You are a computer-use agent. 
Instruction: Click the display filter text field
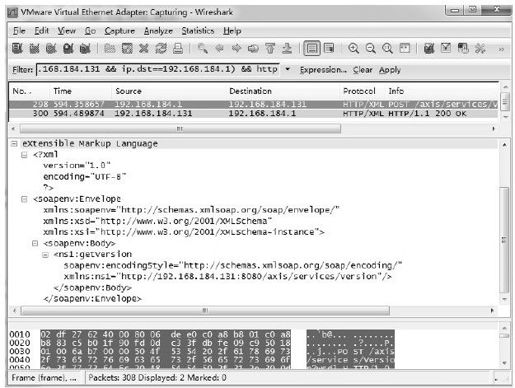click(158, 69)
